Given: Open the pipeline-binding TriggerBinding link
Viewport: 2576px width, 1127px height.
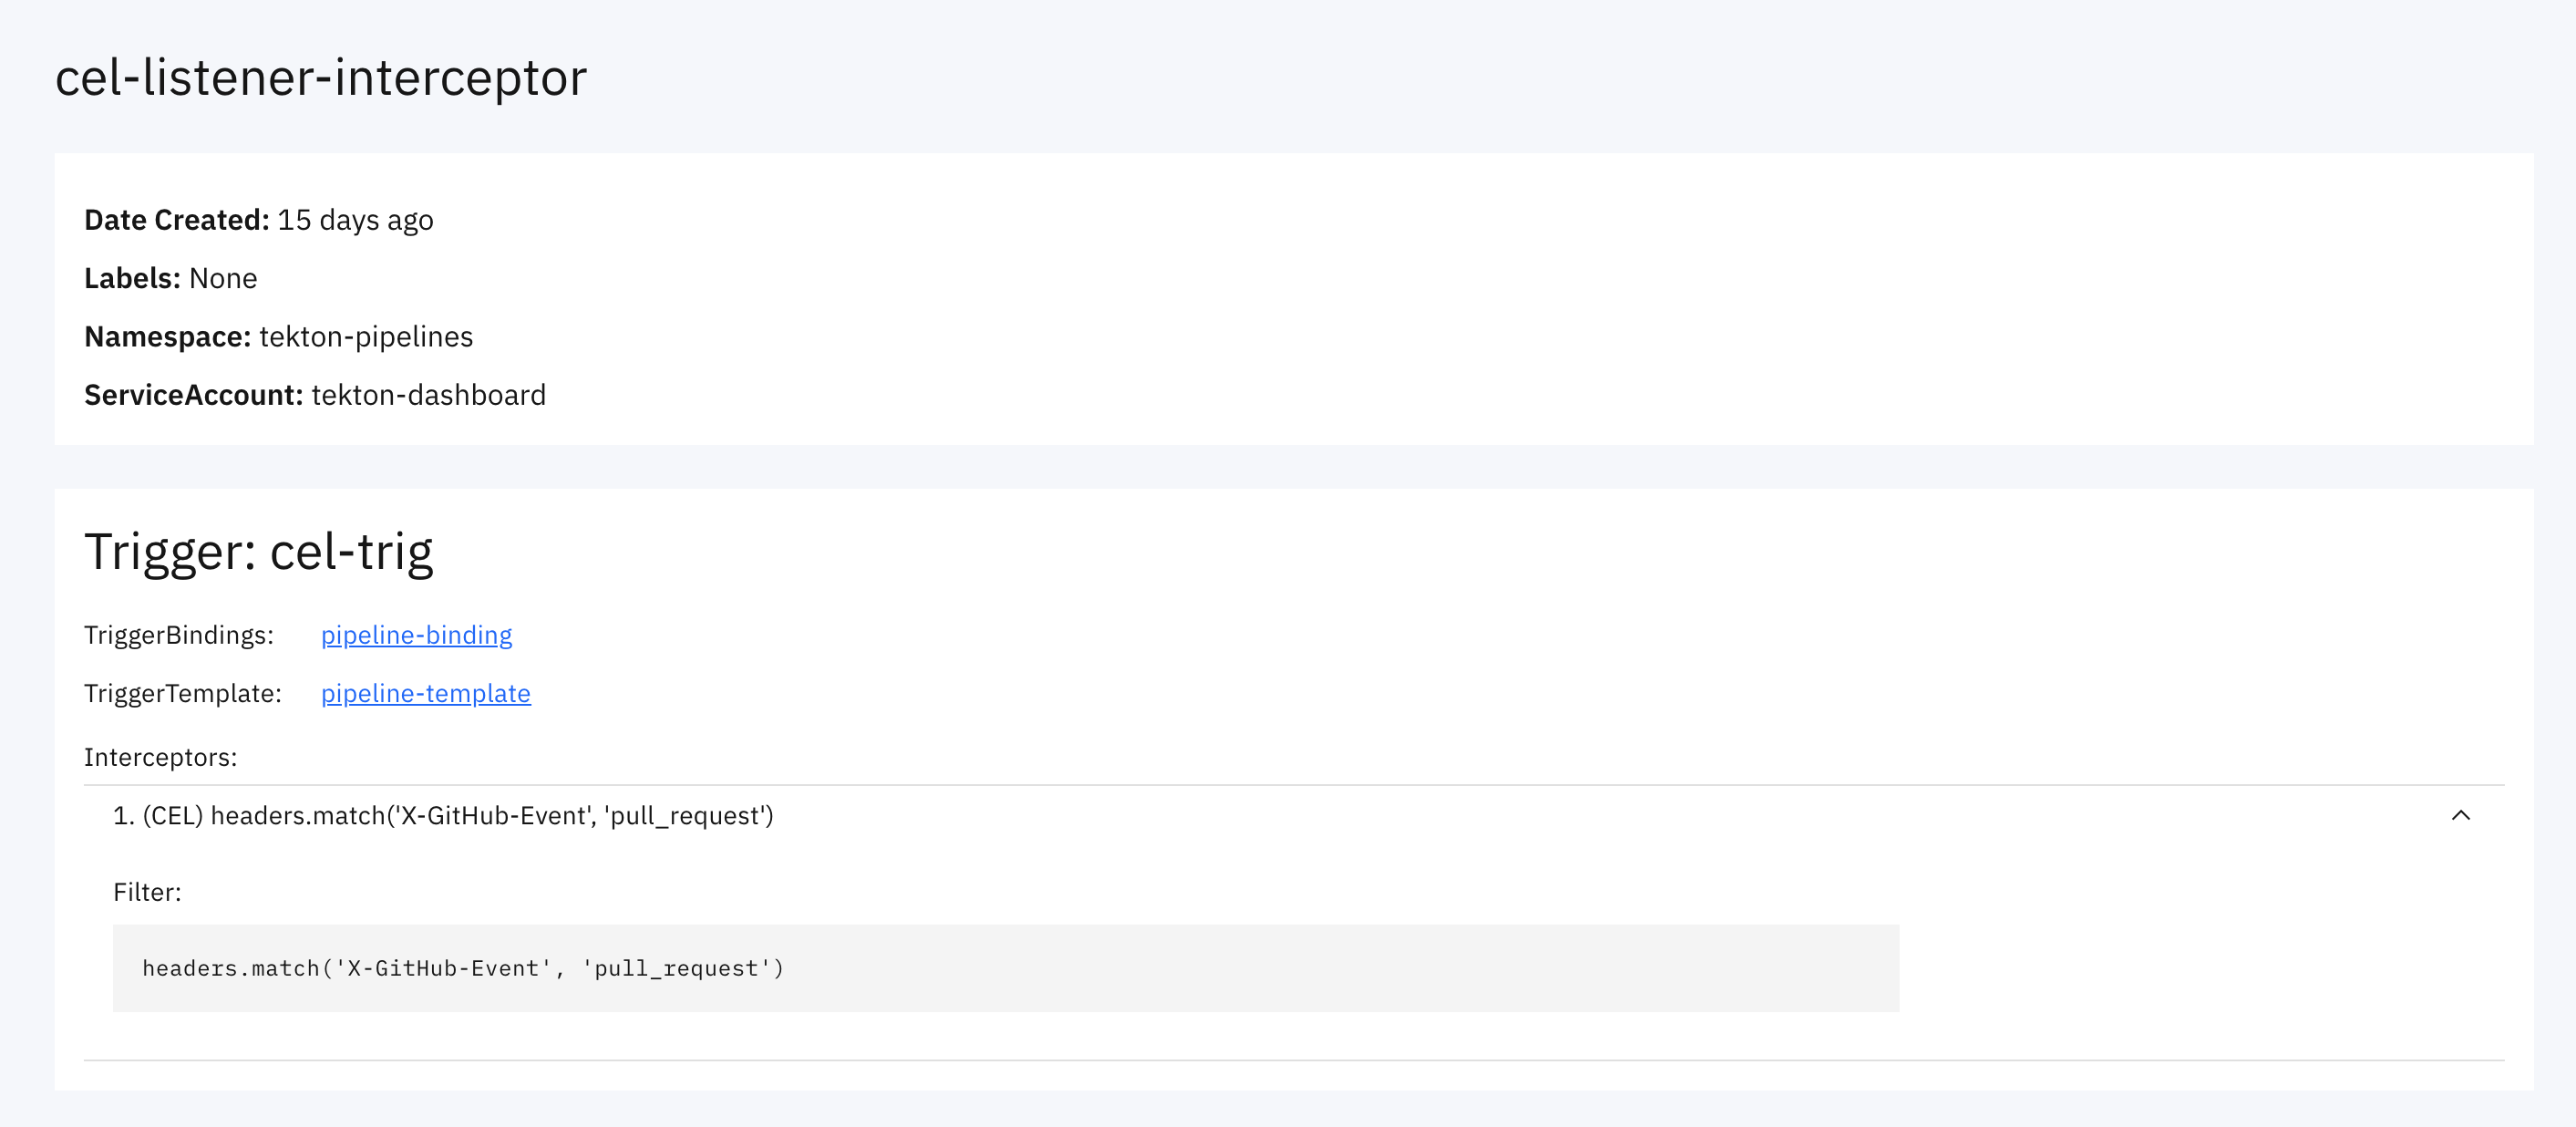Looking at the screenshot, I should (416, 634).
